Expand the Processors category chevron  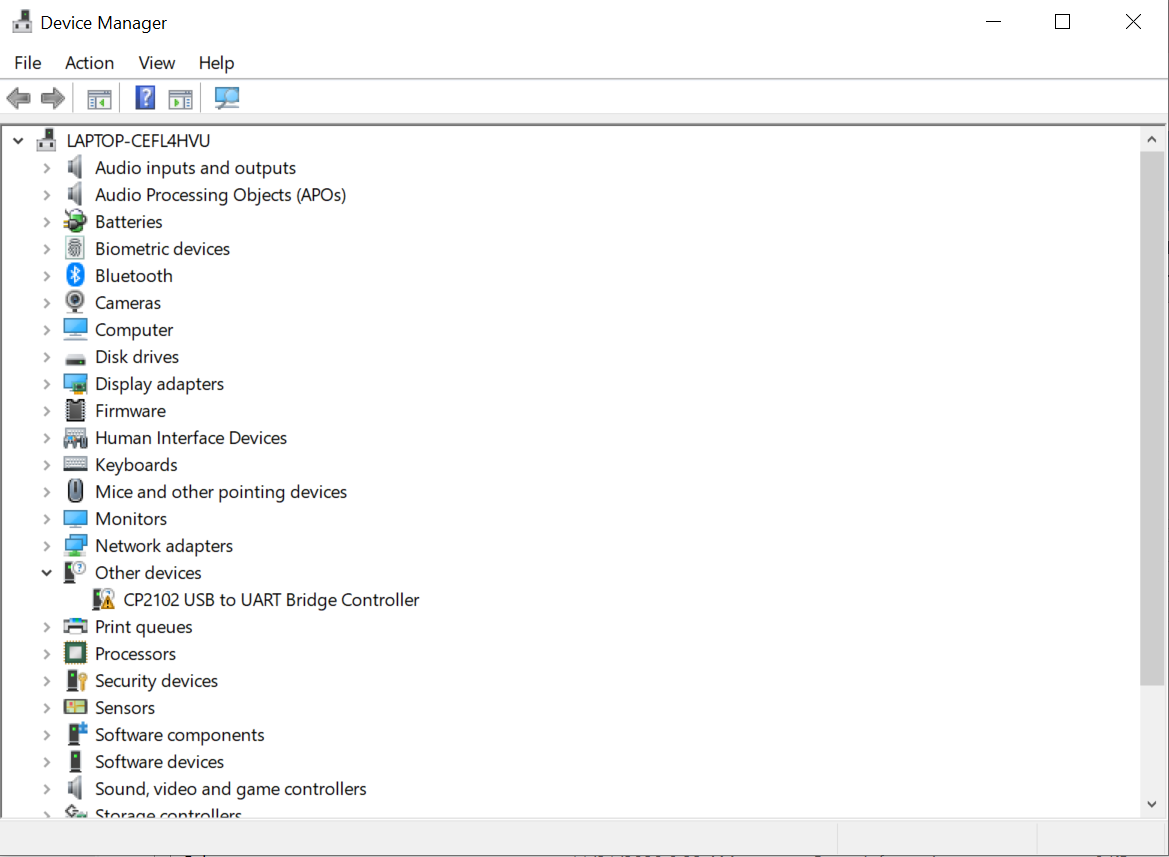[46, 654]
